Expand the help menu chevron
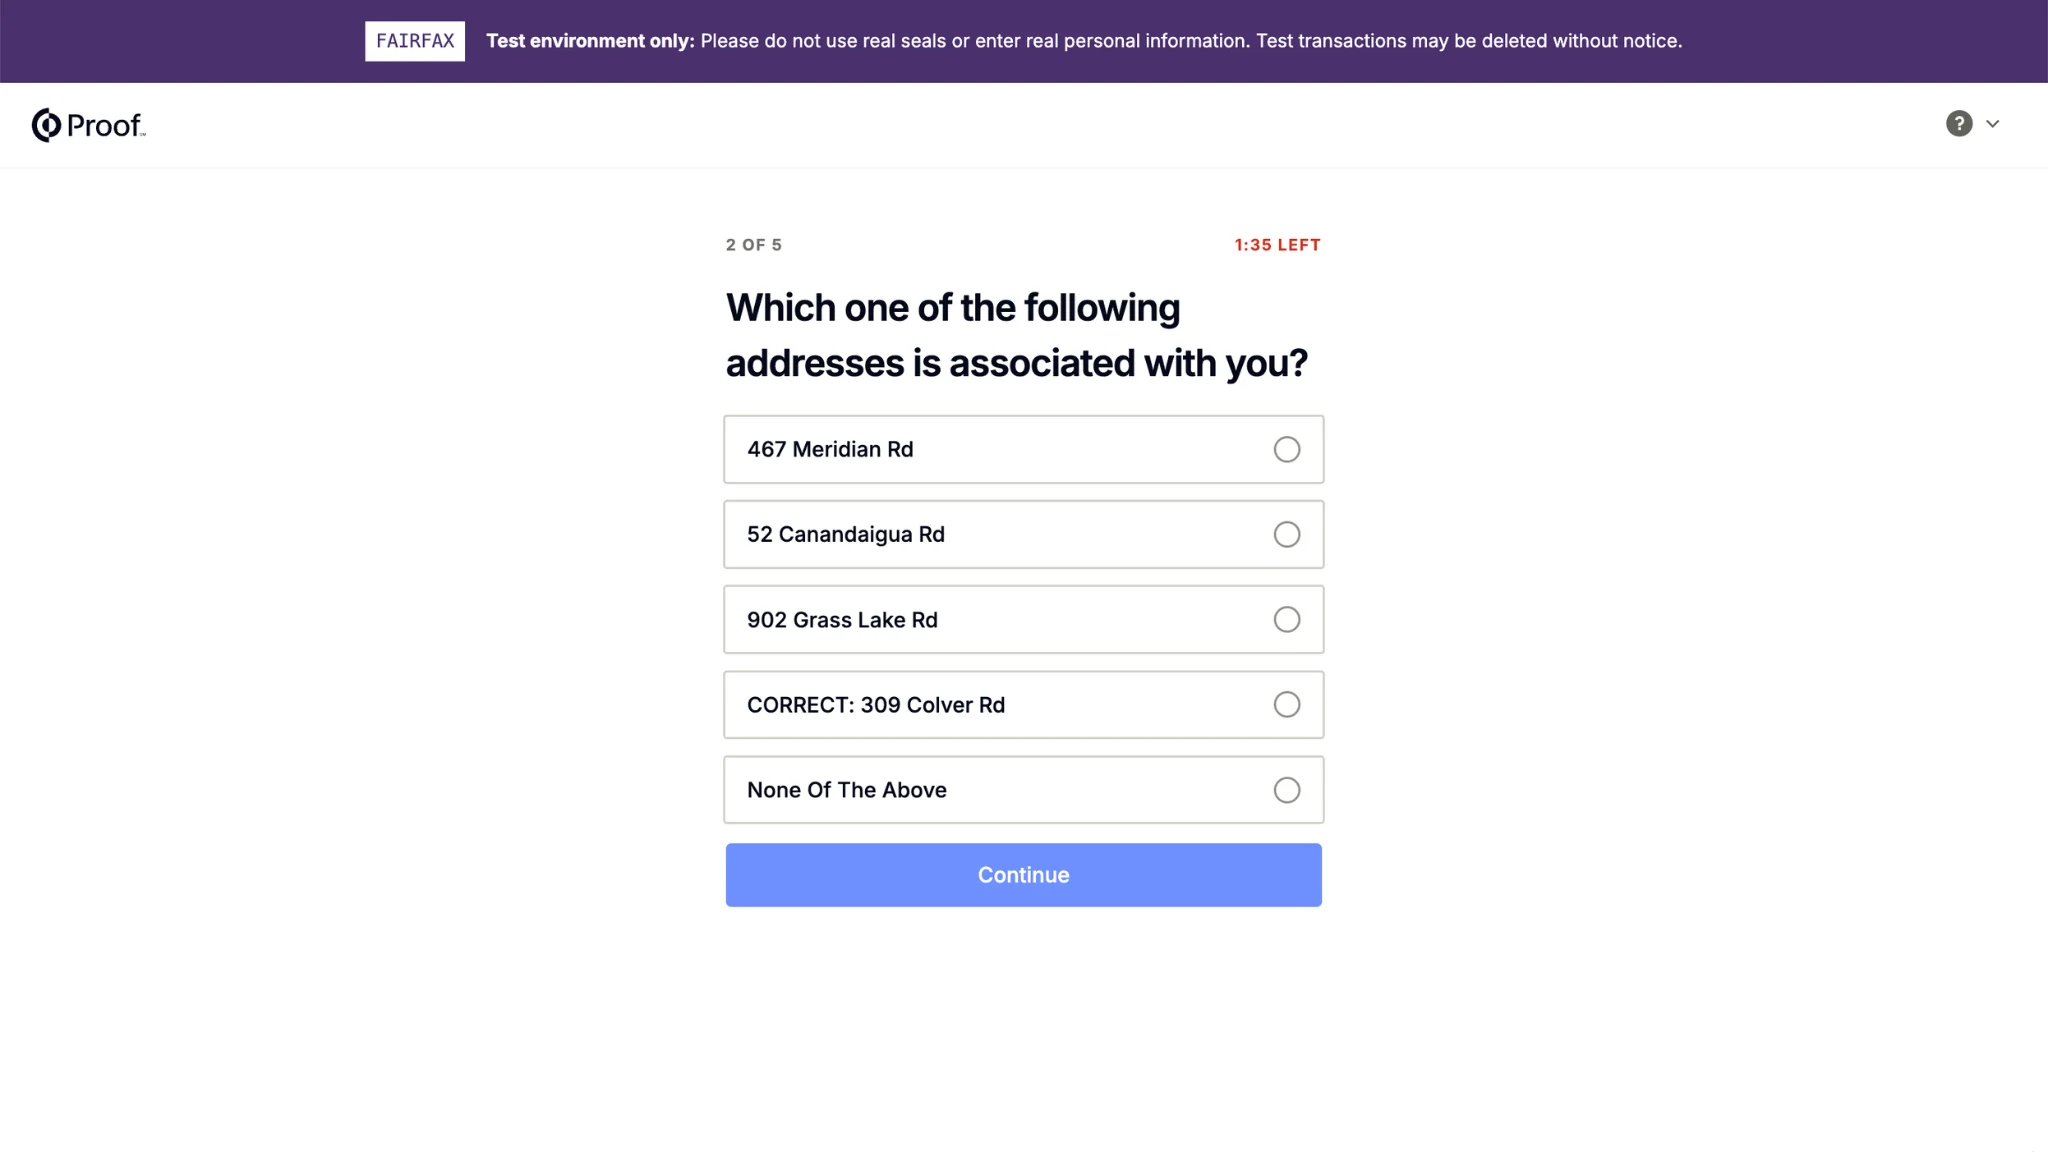The width and height of the screenshot is (2048, 1152). pyautogui.click(x=1992, y=124)
